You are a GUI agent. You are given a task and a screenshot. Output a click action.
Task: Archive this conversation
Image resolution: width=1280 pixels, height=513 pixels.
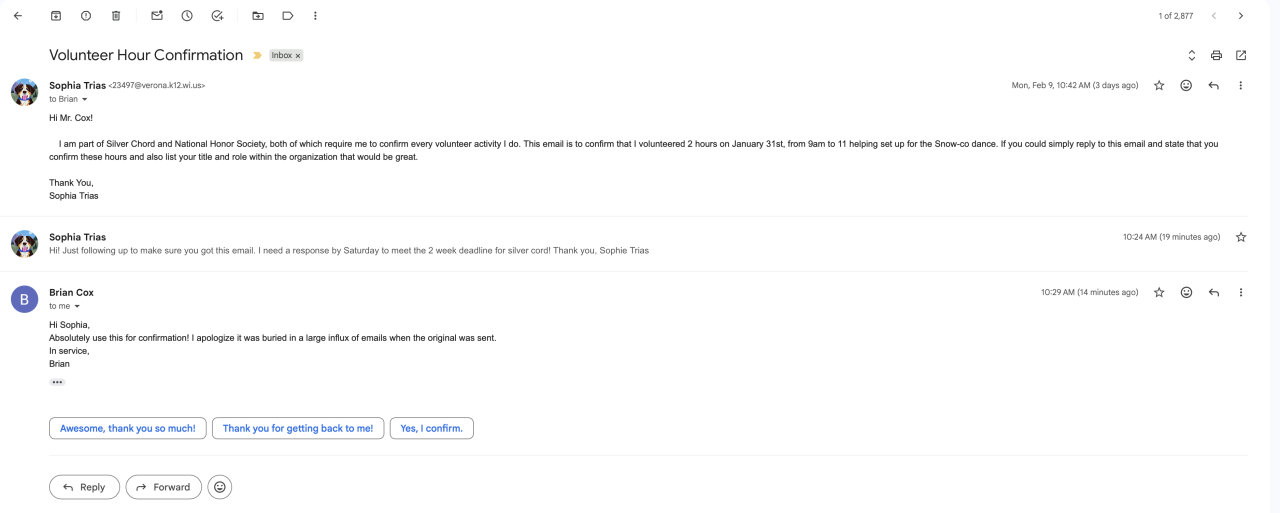pos(56,16)
